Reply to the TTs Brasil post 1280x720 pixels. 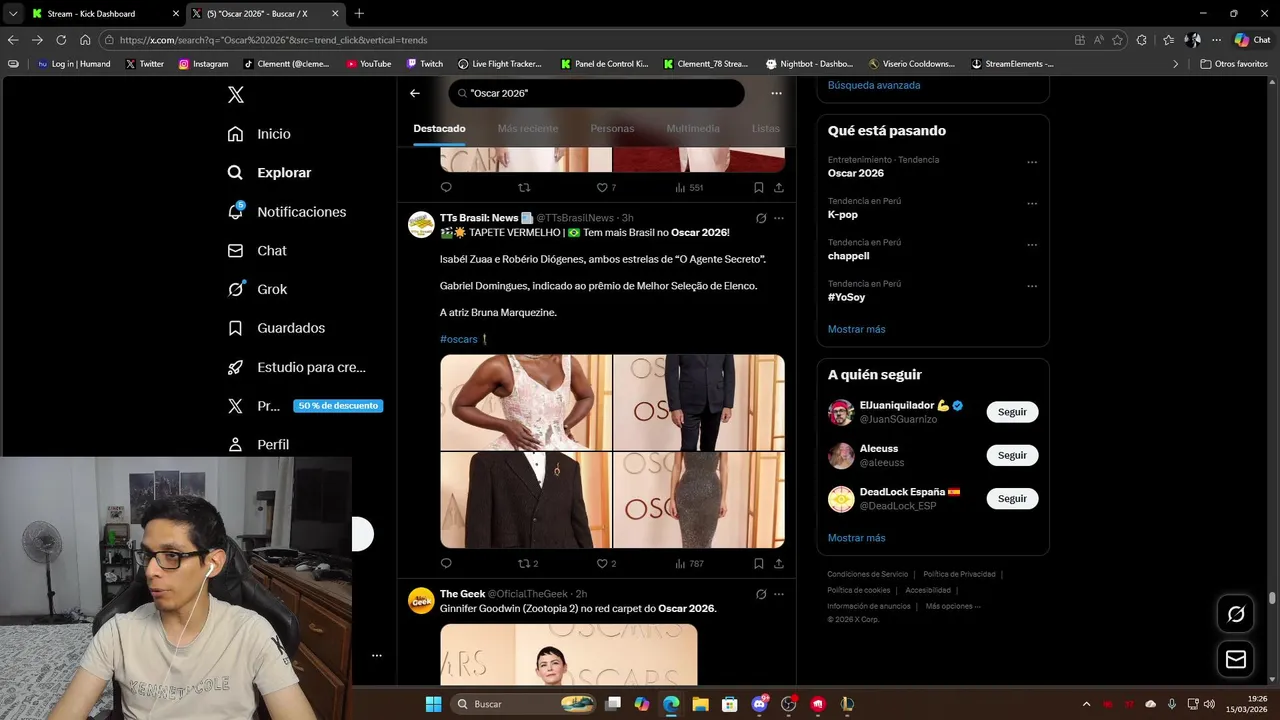446,564
